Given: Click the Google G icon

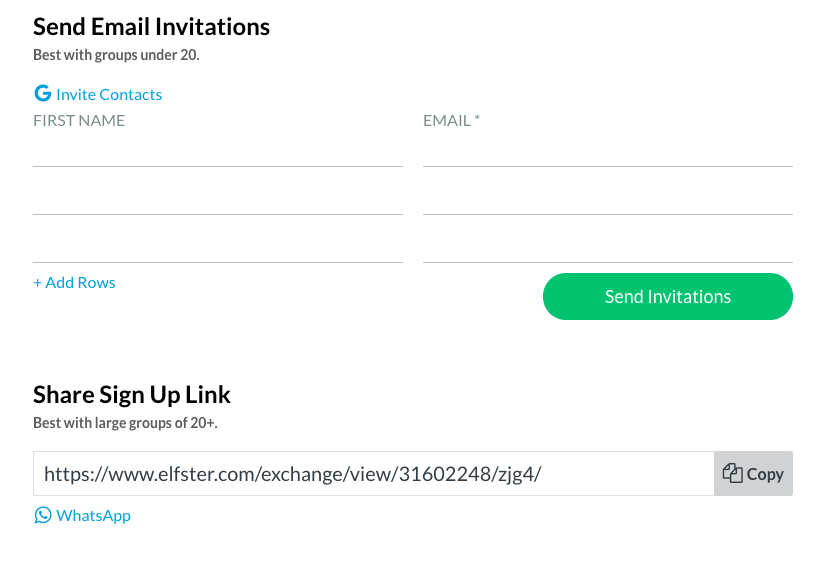Looking at the screenshot, I should (x=42, y=94).
